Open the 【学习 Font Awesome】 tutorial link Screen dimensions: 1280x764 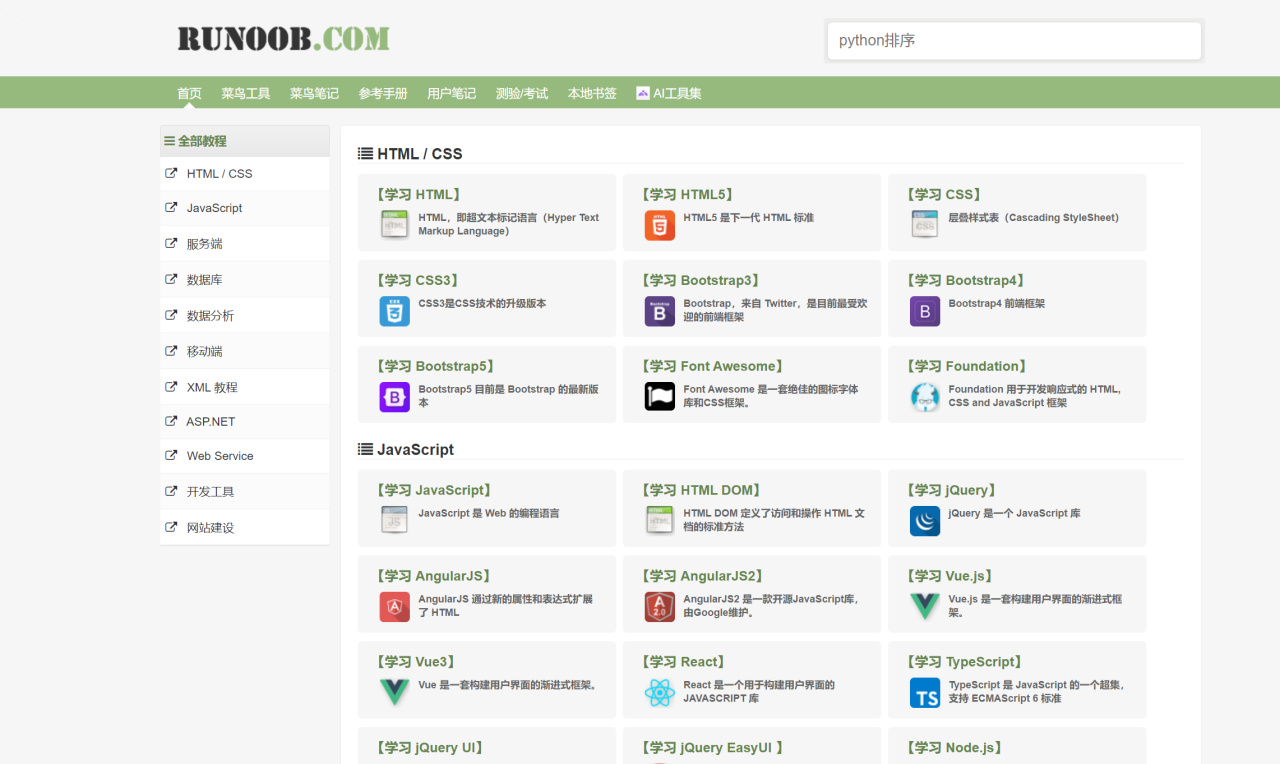click(713, 367)
